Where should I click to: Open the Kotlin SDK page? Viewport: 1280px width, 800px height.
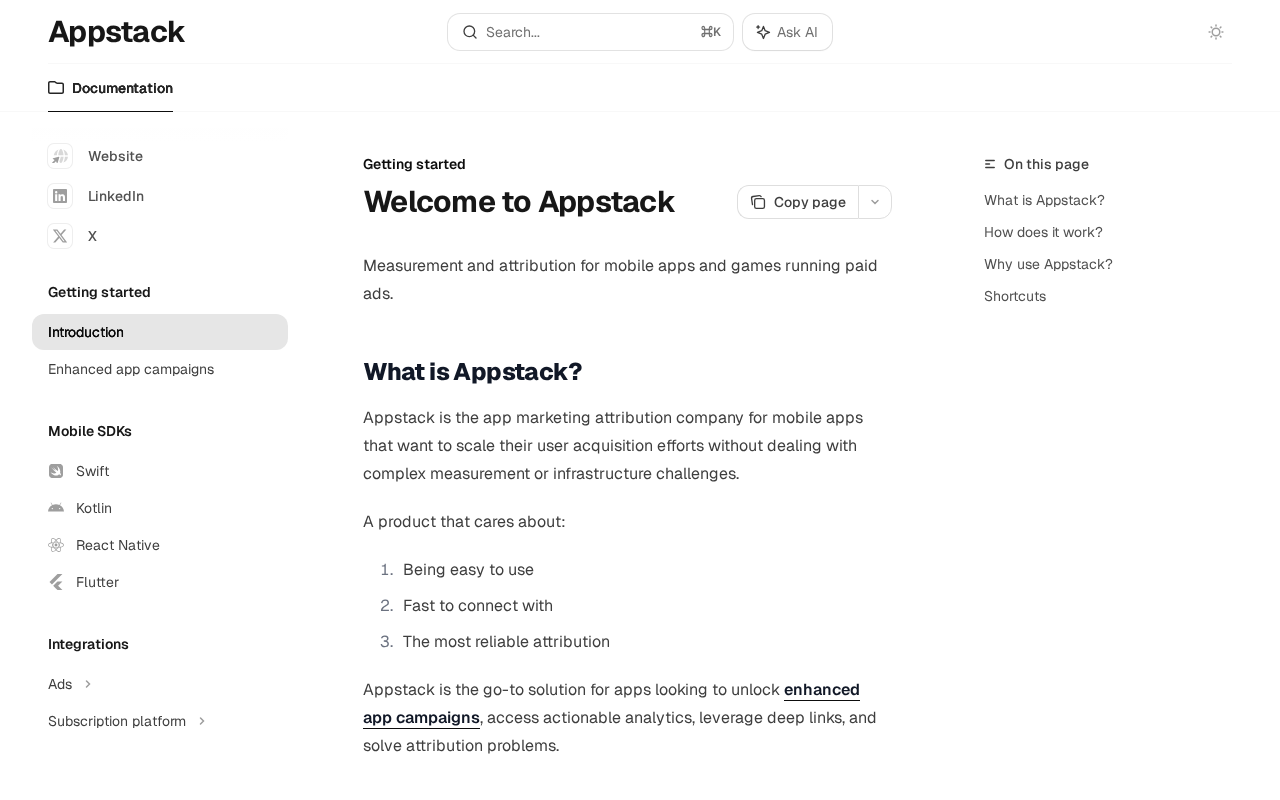click(x=94, y=508)
